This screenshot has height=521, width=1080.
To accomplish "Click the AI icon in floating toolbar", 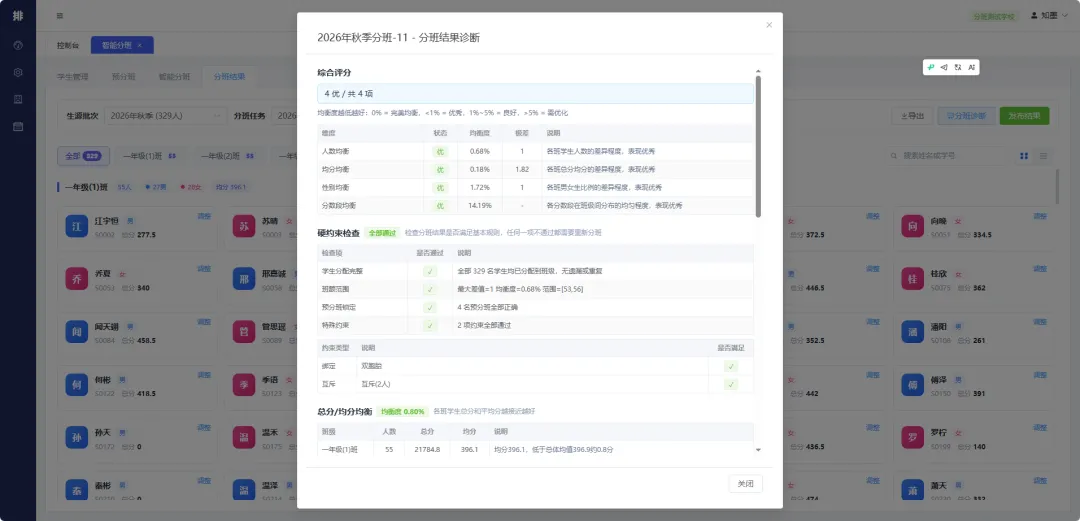I will click(971, 67).
